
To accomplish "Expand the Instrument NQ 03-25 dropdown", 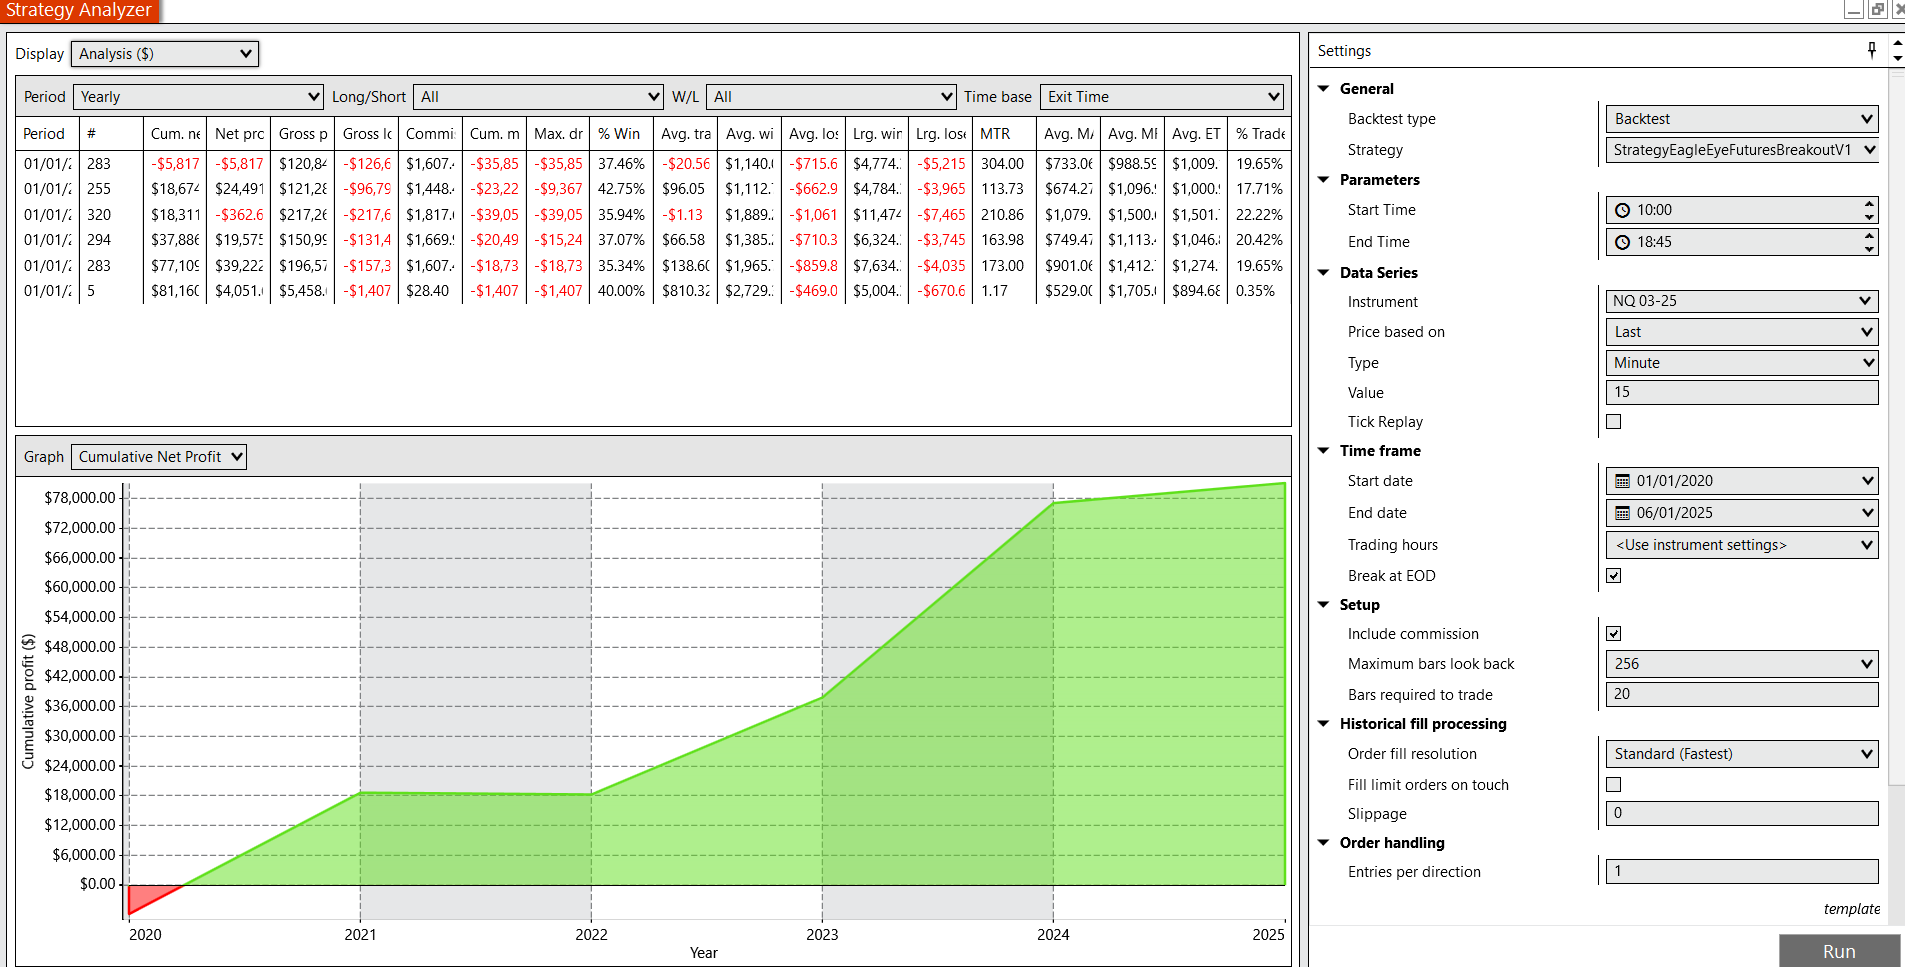I will pos(1741,301).
